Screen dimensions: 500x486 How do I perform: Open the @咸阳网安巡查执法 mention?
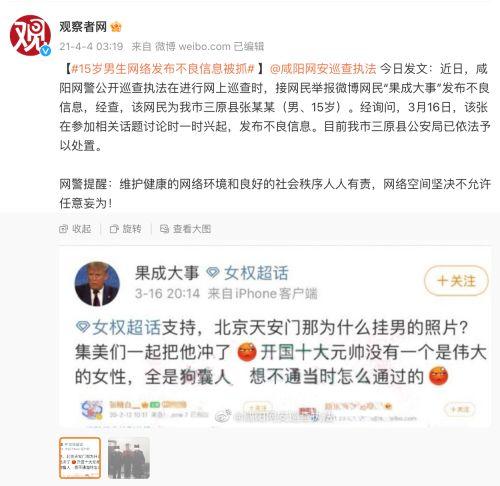323,69
